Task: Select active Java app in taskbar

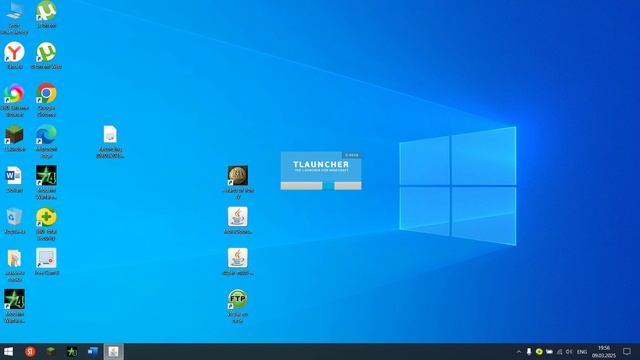Action: click(113, 351)
